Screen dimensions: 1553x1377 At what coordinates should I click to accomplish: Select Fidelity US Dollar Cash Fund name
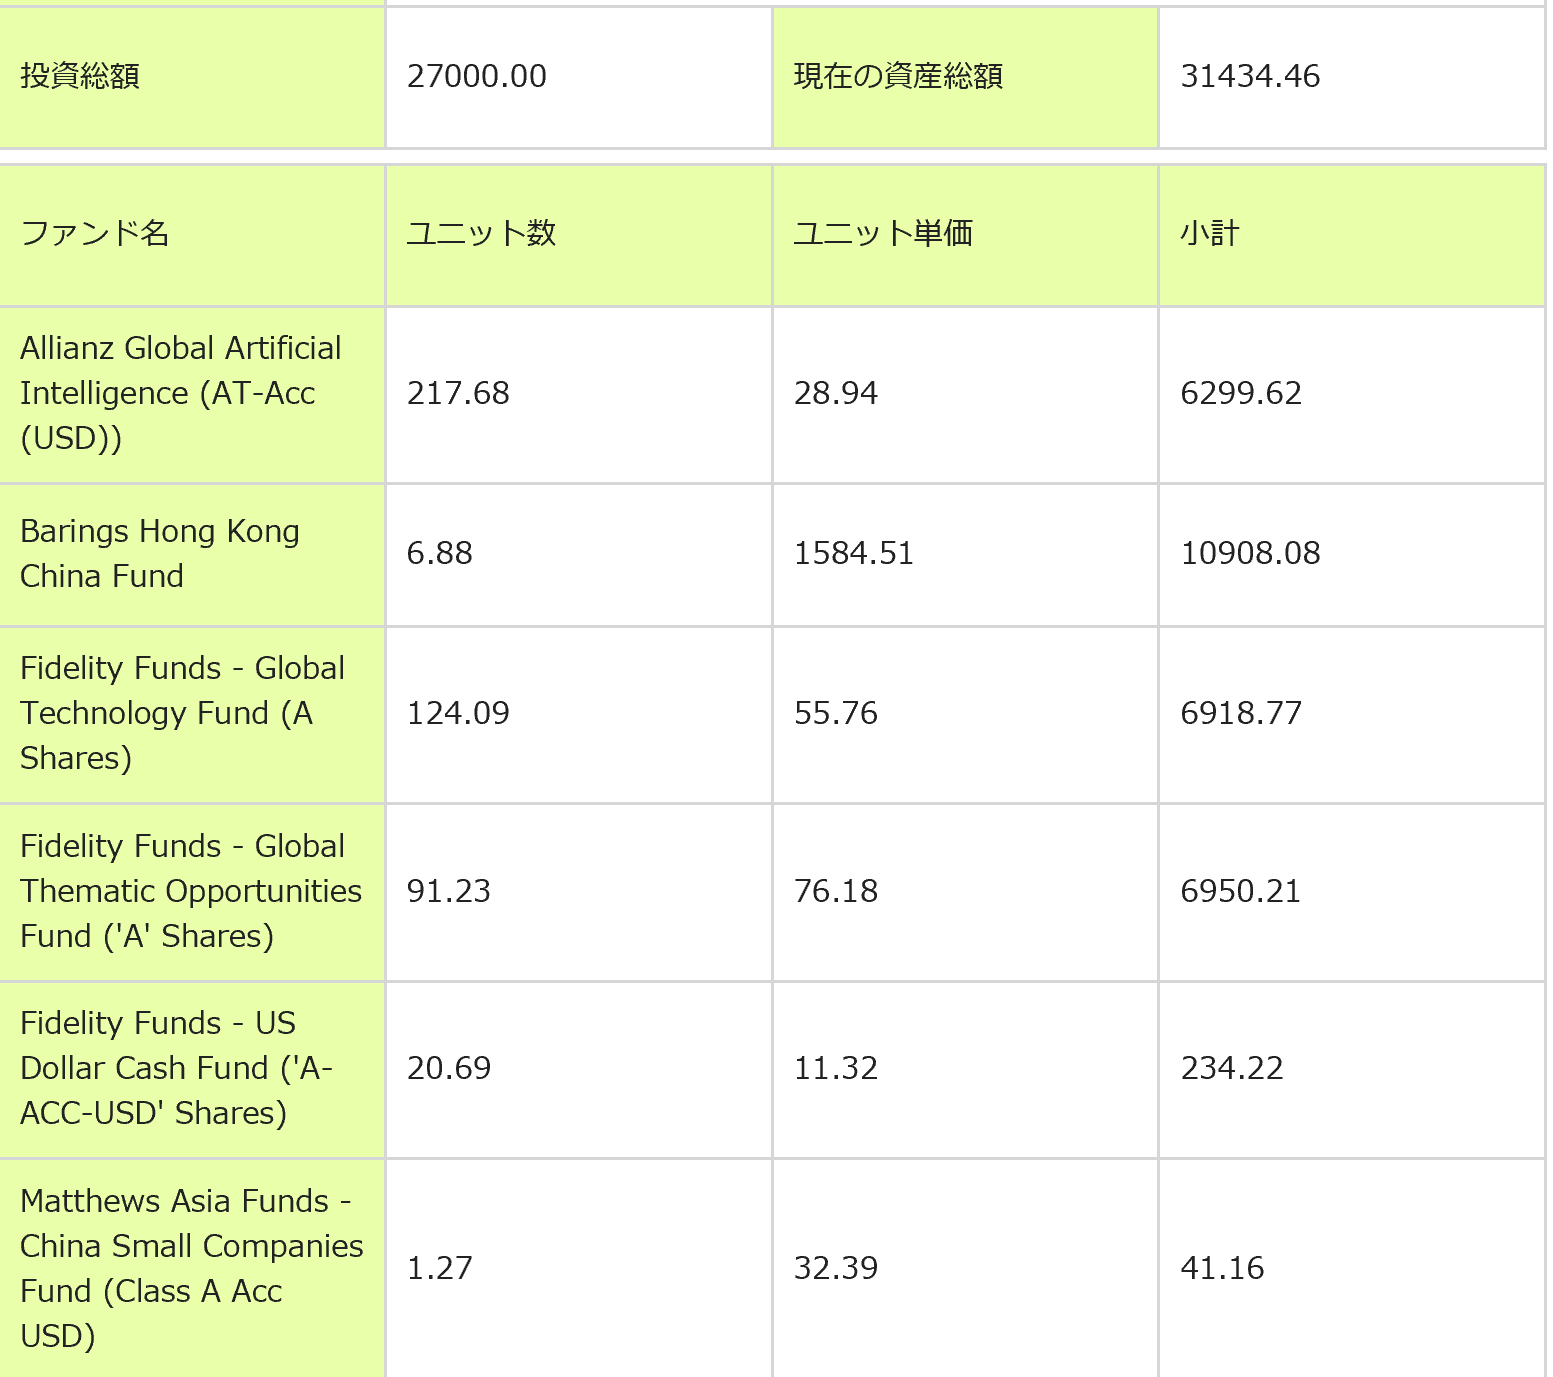tap(176, 1068)
